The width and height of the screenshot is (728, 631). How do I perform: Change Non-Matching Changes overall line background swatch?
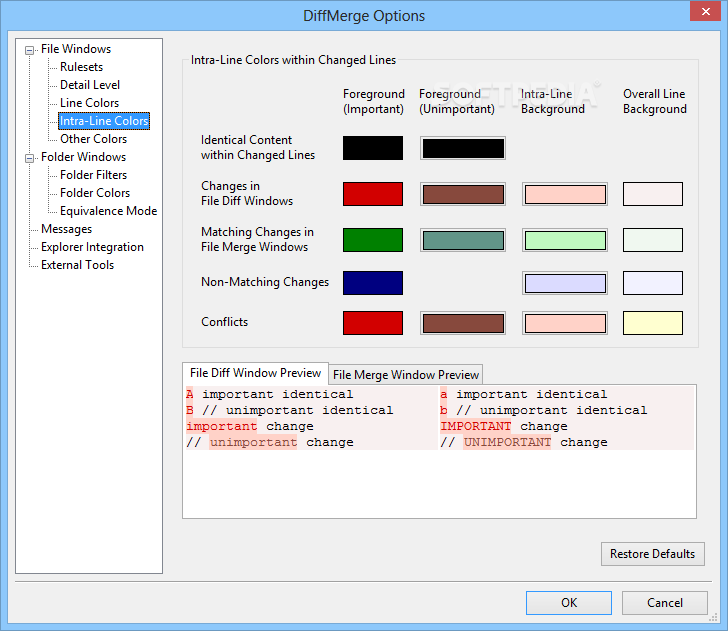[653, 283]
